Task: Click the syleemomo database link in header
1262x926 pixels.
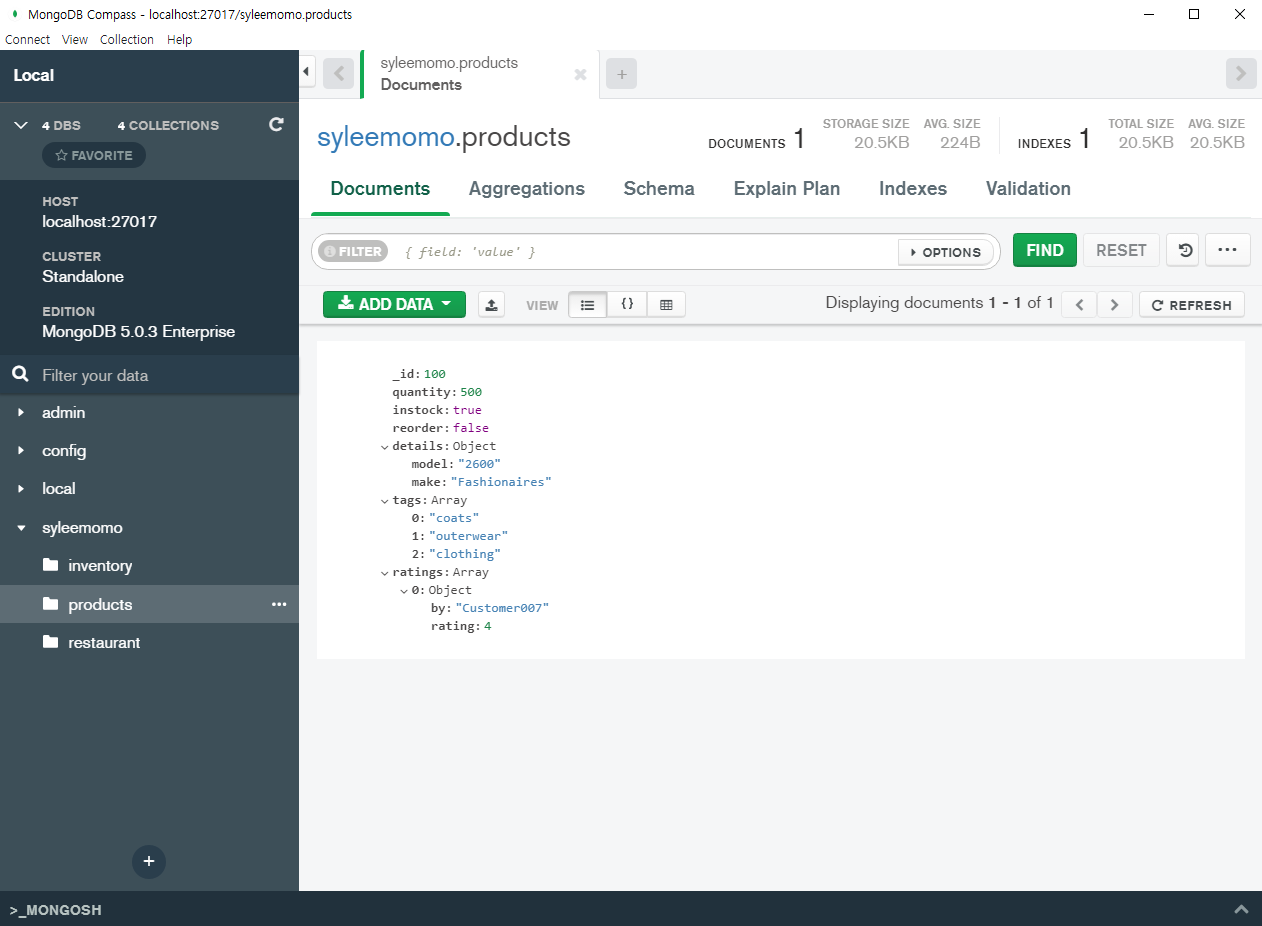Action: [x=386, y=137]
